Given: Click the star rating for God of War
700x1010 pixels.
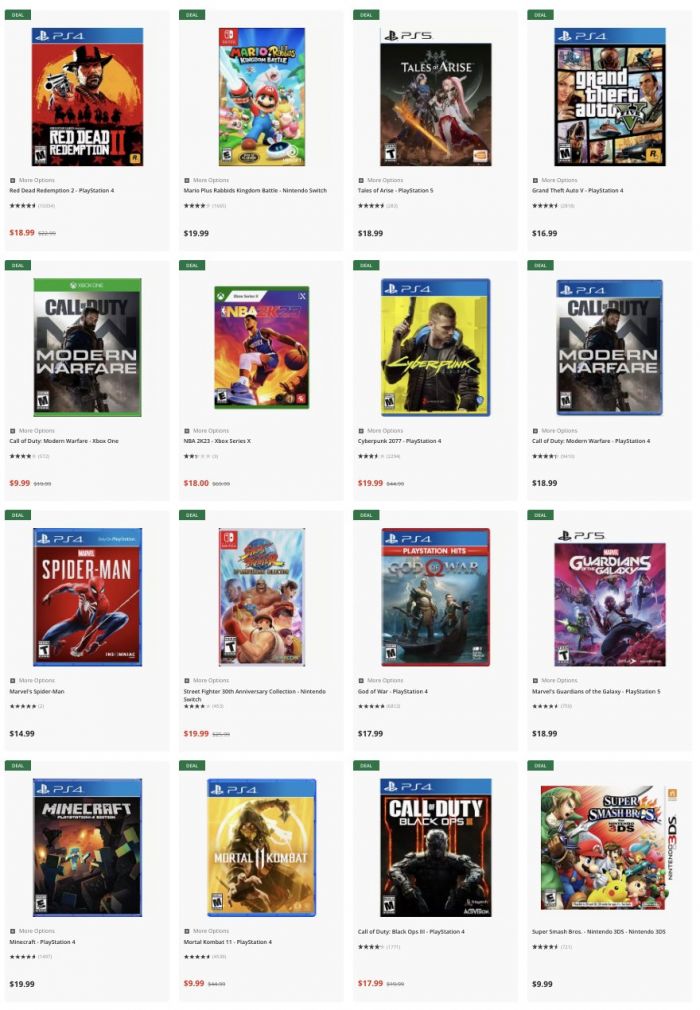Looking at the screenshot, I should 371,706.
